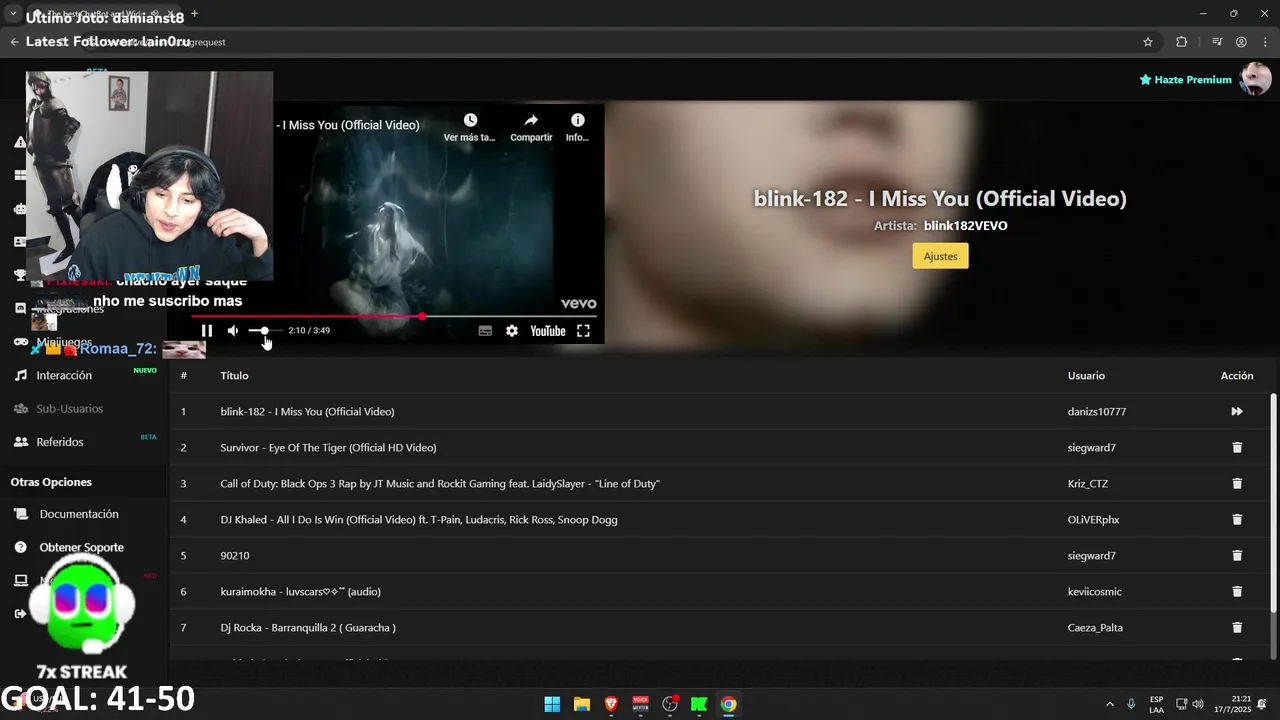This screenshot has height=720, width=1280.
Task: Delete the Dj Rocka Barranquilla 2 request
Action: (x=1237, y=627)
